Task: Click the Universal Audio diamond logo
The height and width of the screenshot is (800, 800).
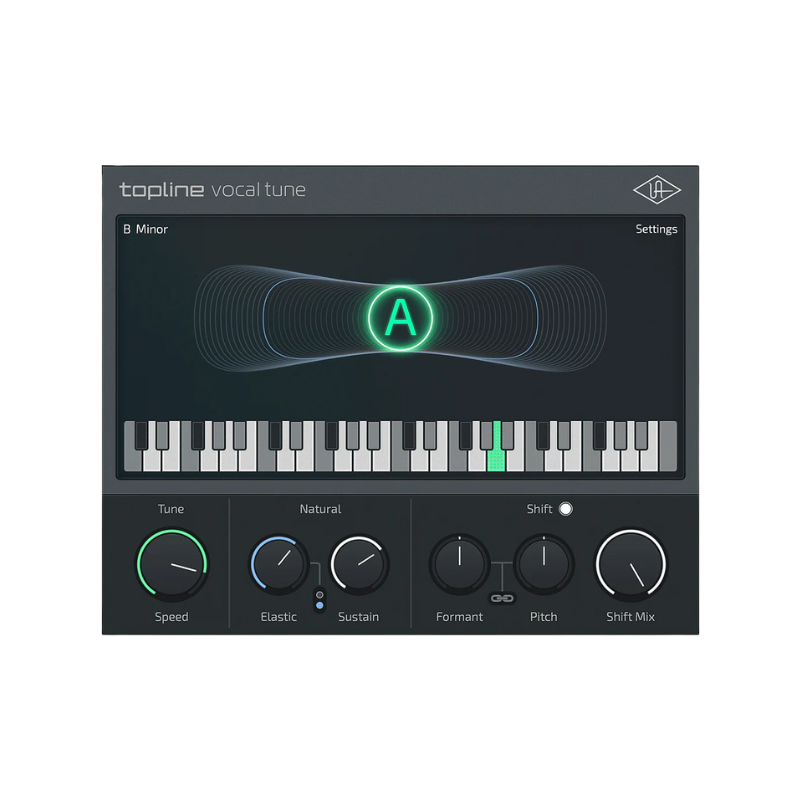Action: click(x=657, y=190)
